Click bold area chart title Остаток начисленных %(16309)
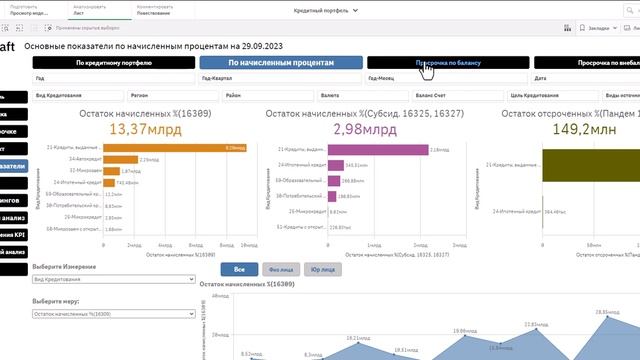Viewport: 640px width, 360px height. [x=247, y=284]
